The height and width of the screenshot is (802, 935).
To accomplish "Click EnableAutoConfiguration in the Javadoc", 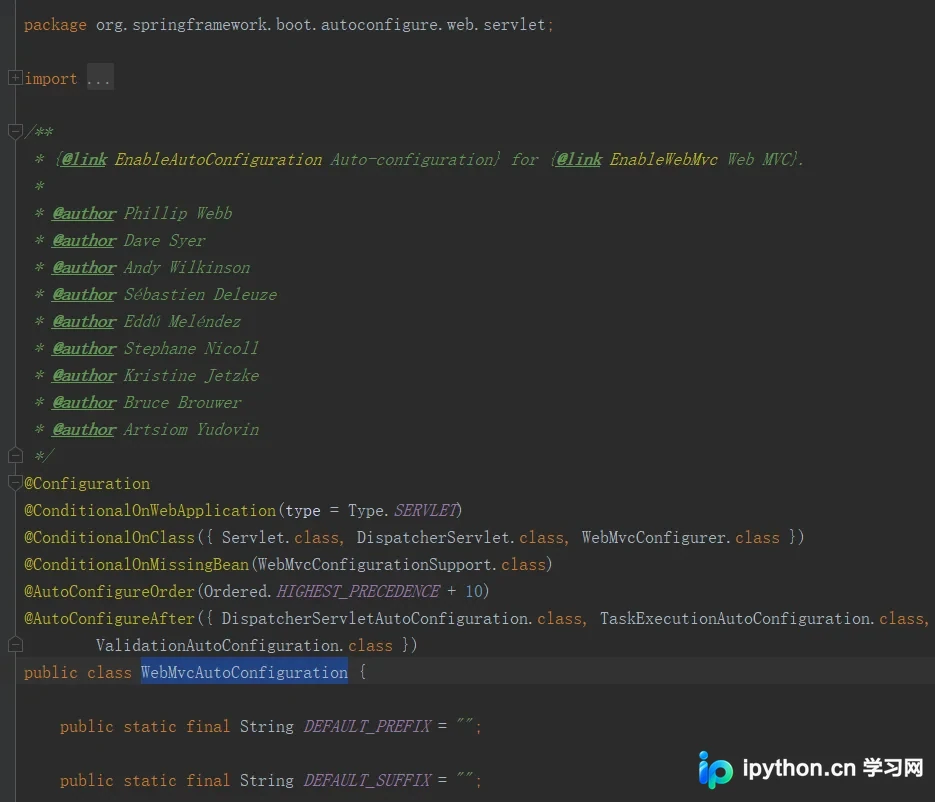I will point(218,159).
